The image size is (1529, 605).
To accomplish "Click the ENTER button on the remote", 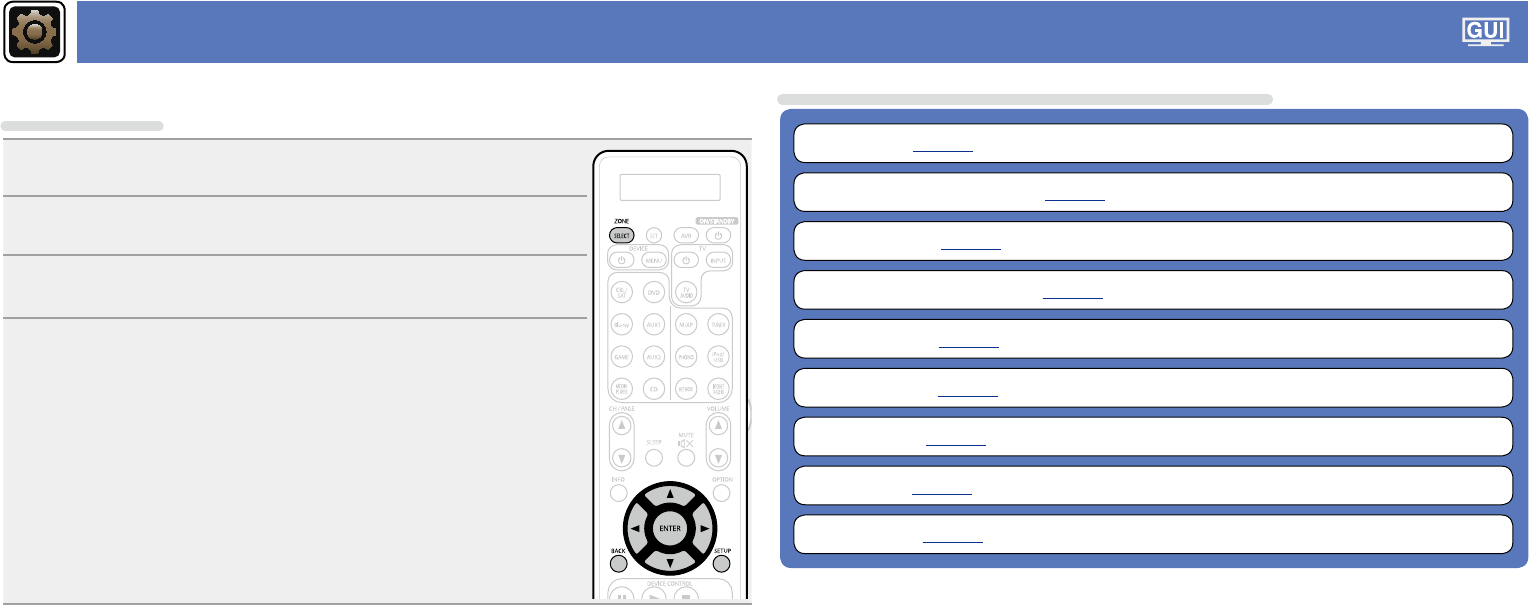I will (x=668, y=527).
